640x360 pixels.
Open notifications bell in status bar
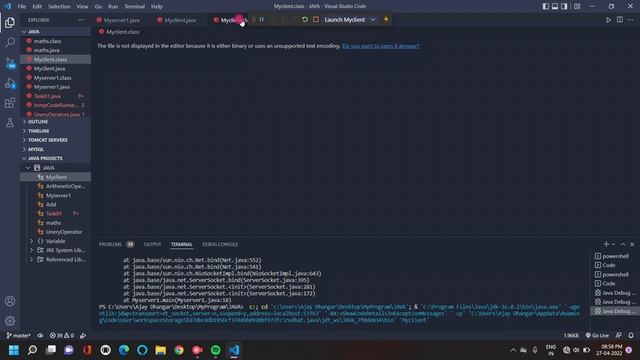[631, 336]
